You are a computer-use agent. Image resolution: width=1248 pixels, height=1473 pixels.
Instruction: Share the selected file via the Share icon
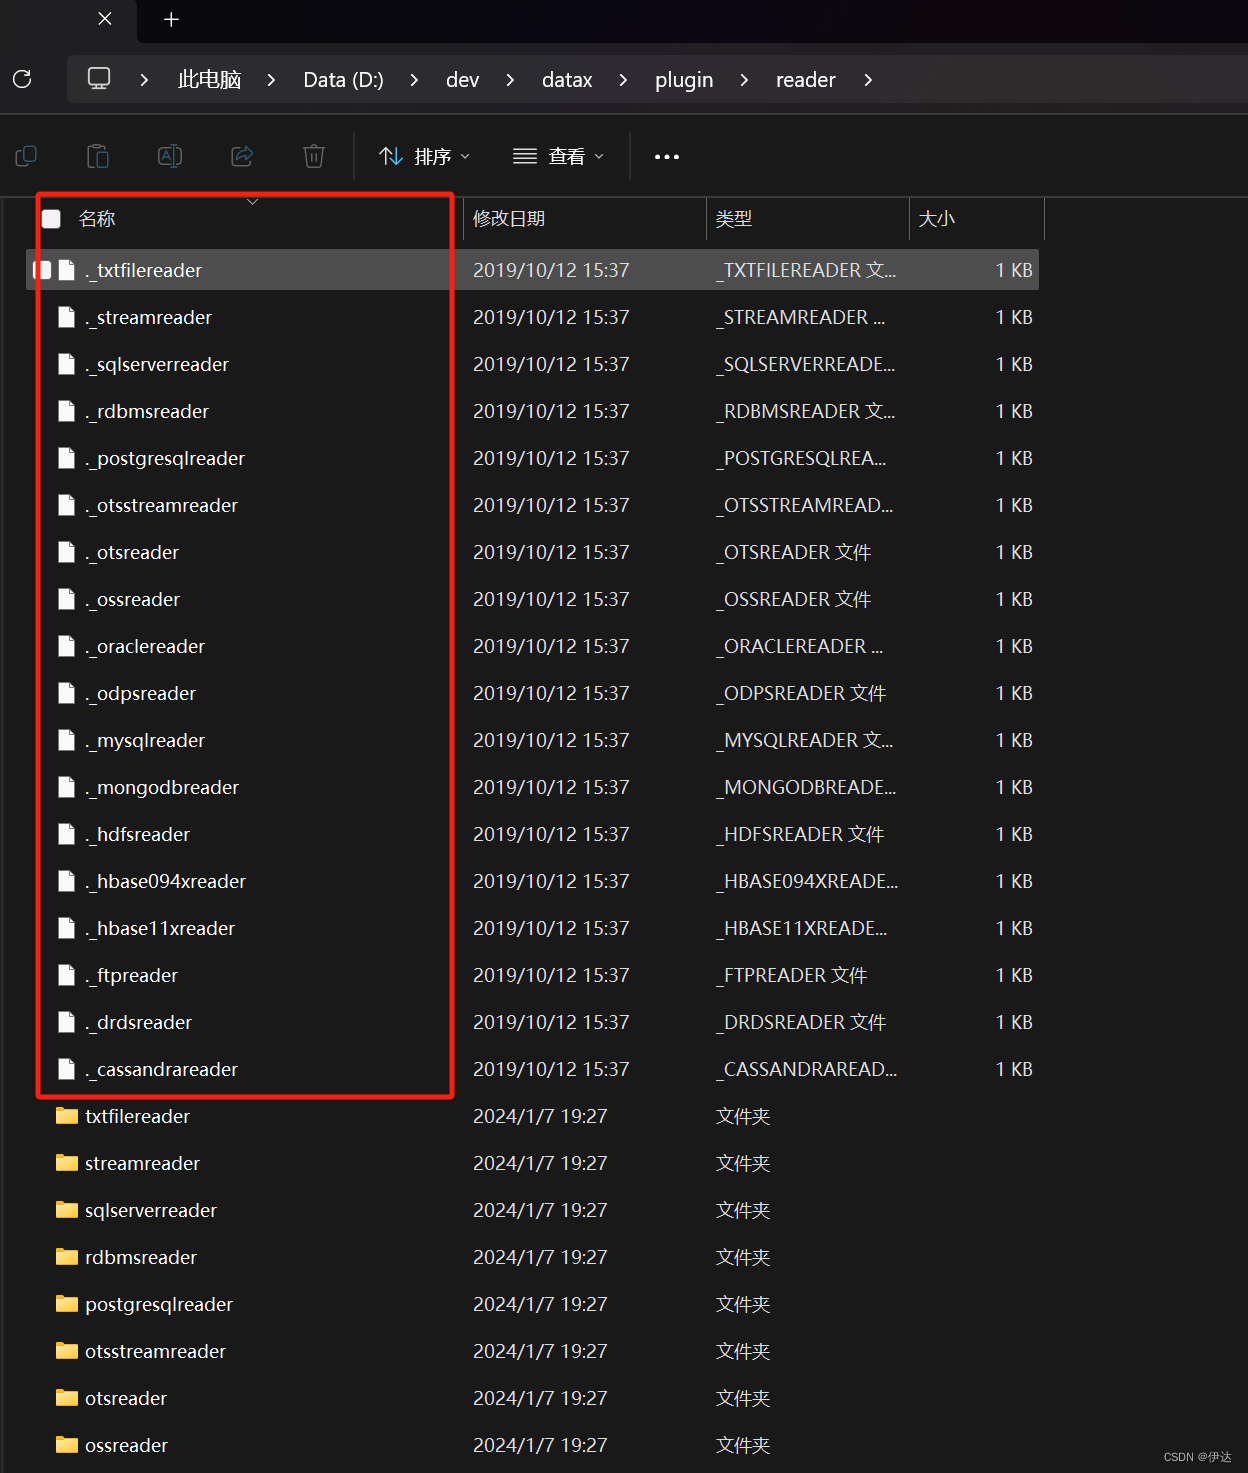pos(242,156)
